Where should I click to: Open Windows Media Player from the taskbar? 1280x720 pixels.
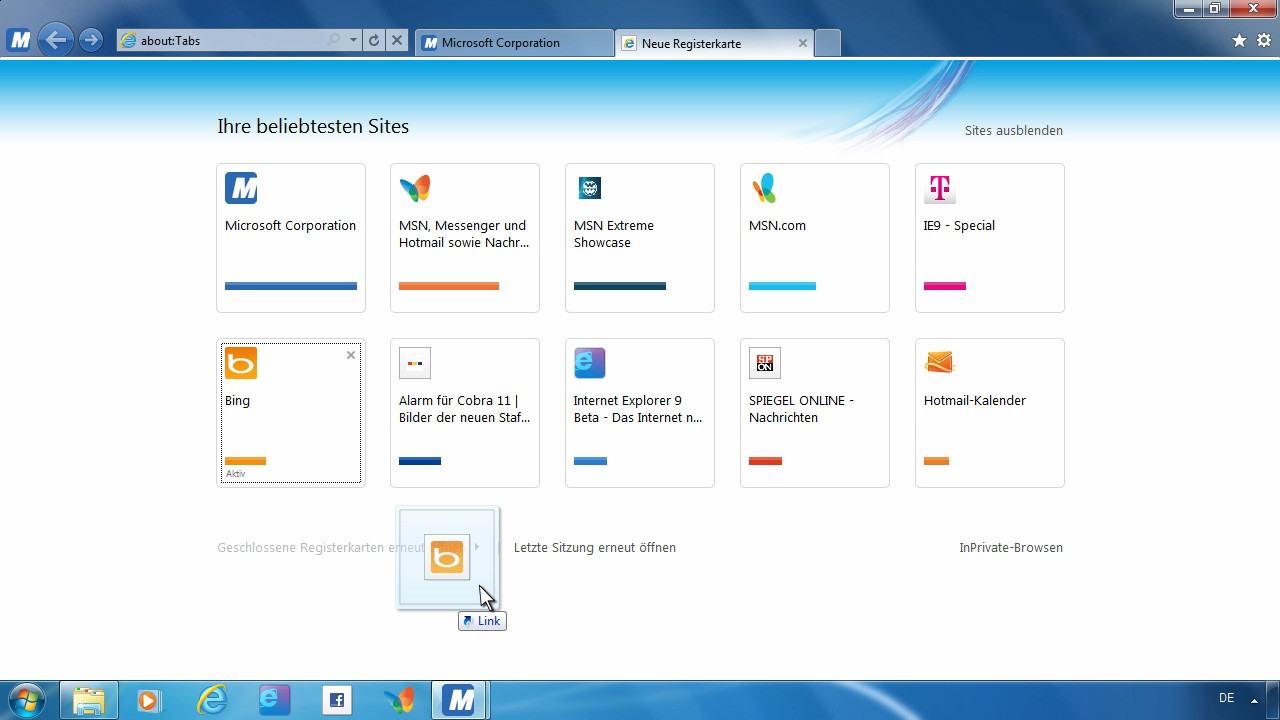coord(150,699)
